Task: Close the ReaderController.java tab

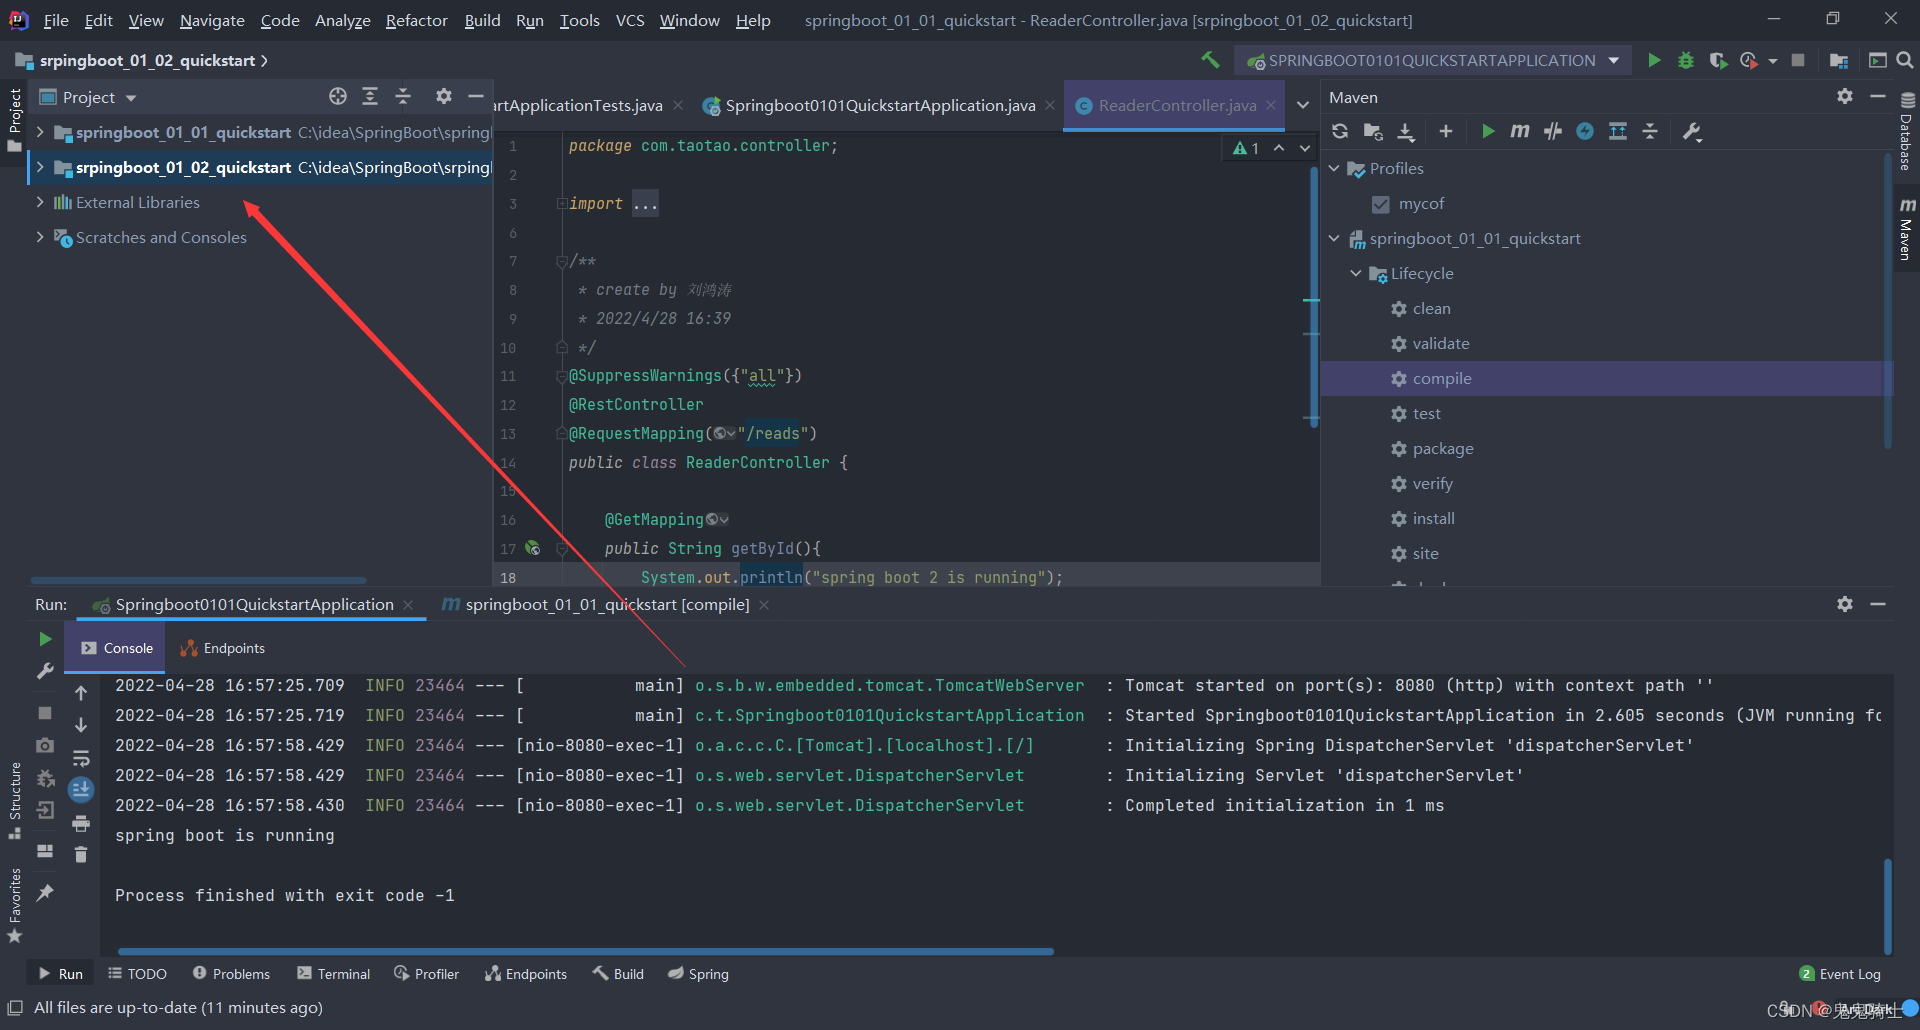Action: click(x=1271, y=105)
